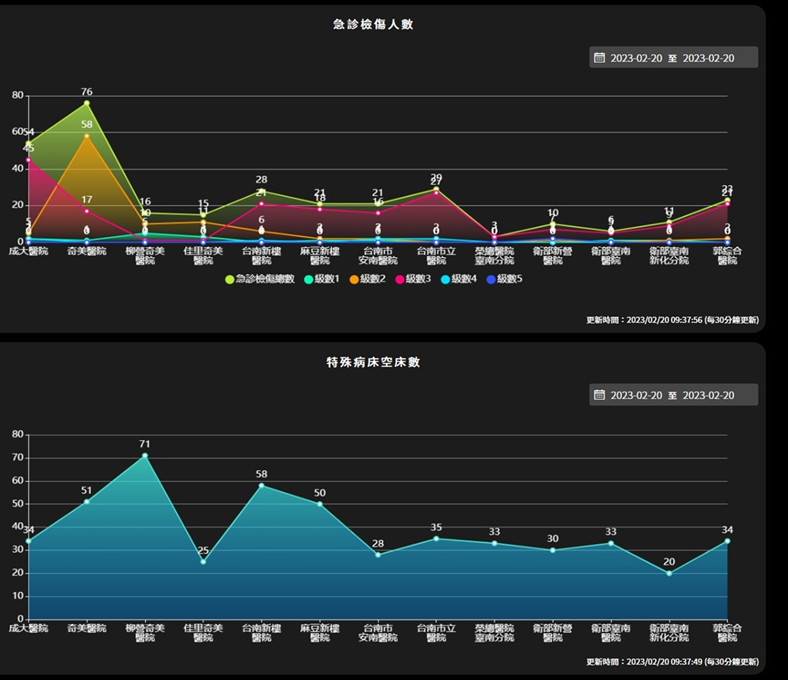The width and height of the screenshot is (789, 684).
Task: Select the 30 bed point at 衛部新營醫院
Action: (553, 550)
